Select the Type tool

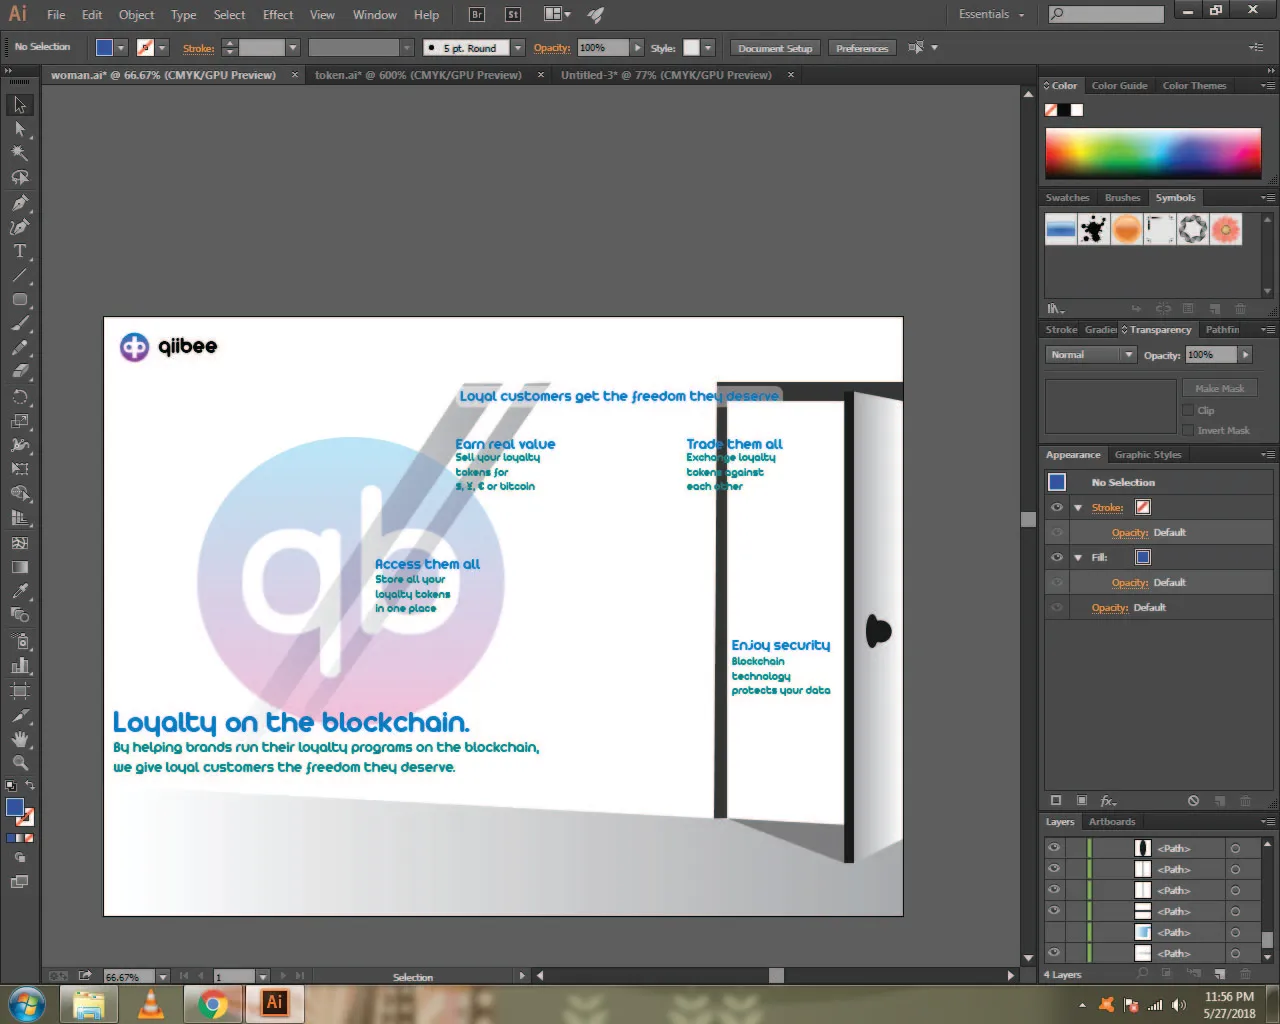point(20,251)
